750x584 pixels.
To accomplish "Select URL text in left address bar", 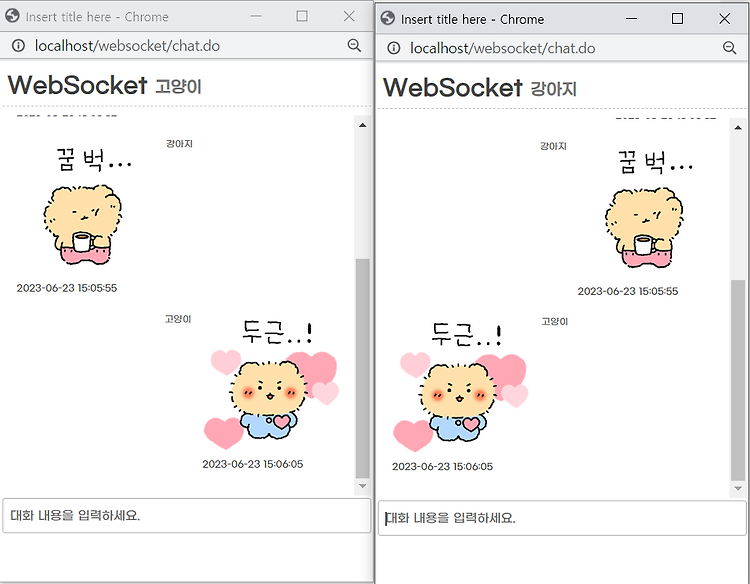I will point(127,46).
